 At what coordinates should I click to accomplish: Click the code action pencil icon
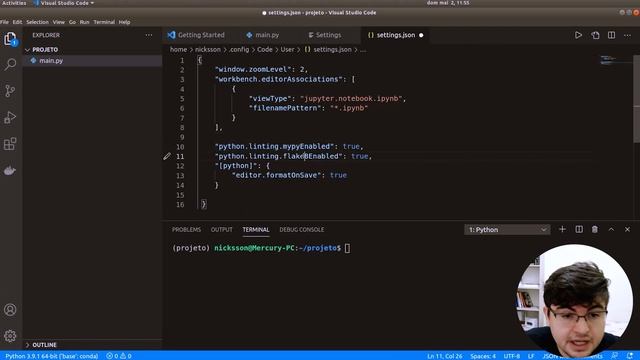(x=167, y=156)
